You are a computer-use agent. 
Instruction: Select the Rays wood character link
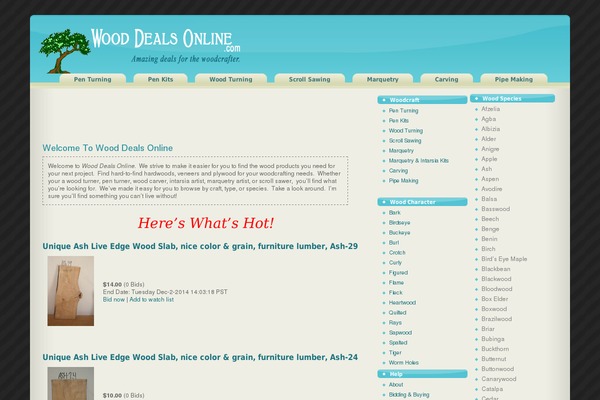[395, 323]
